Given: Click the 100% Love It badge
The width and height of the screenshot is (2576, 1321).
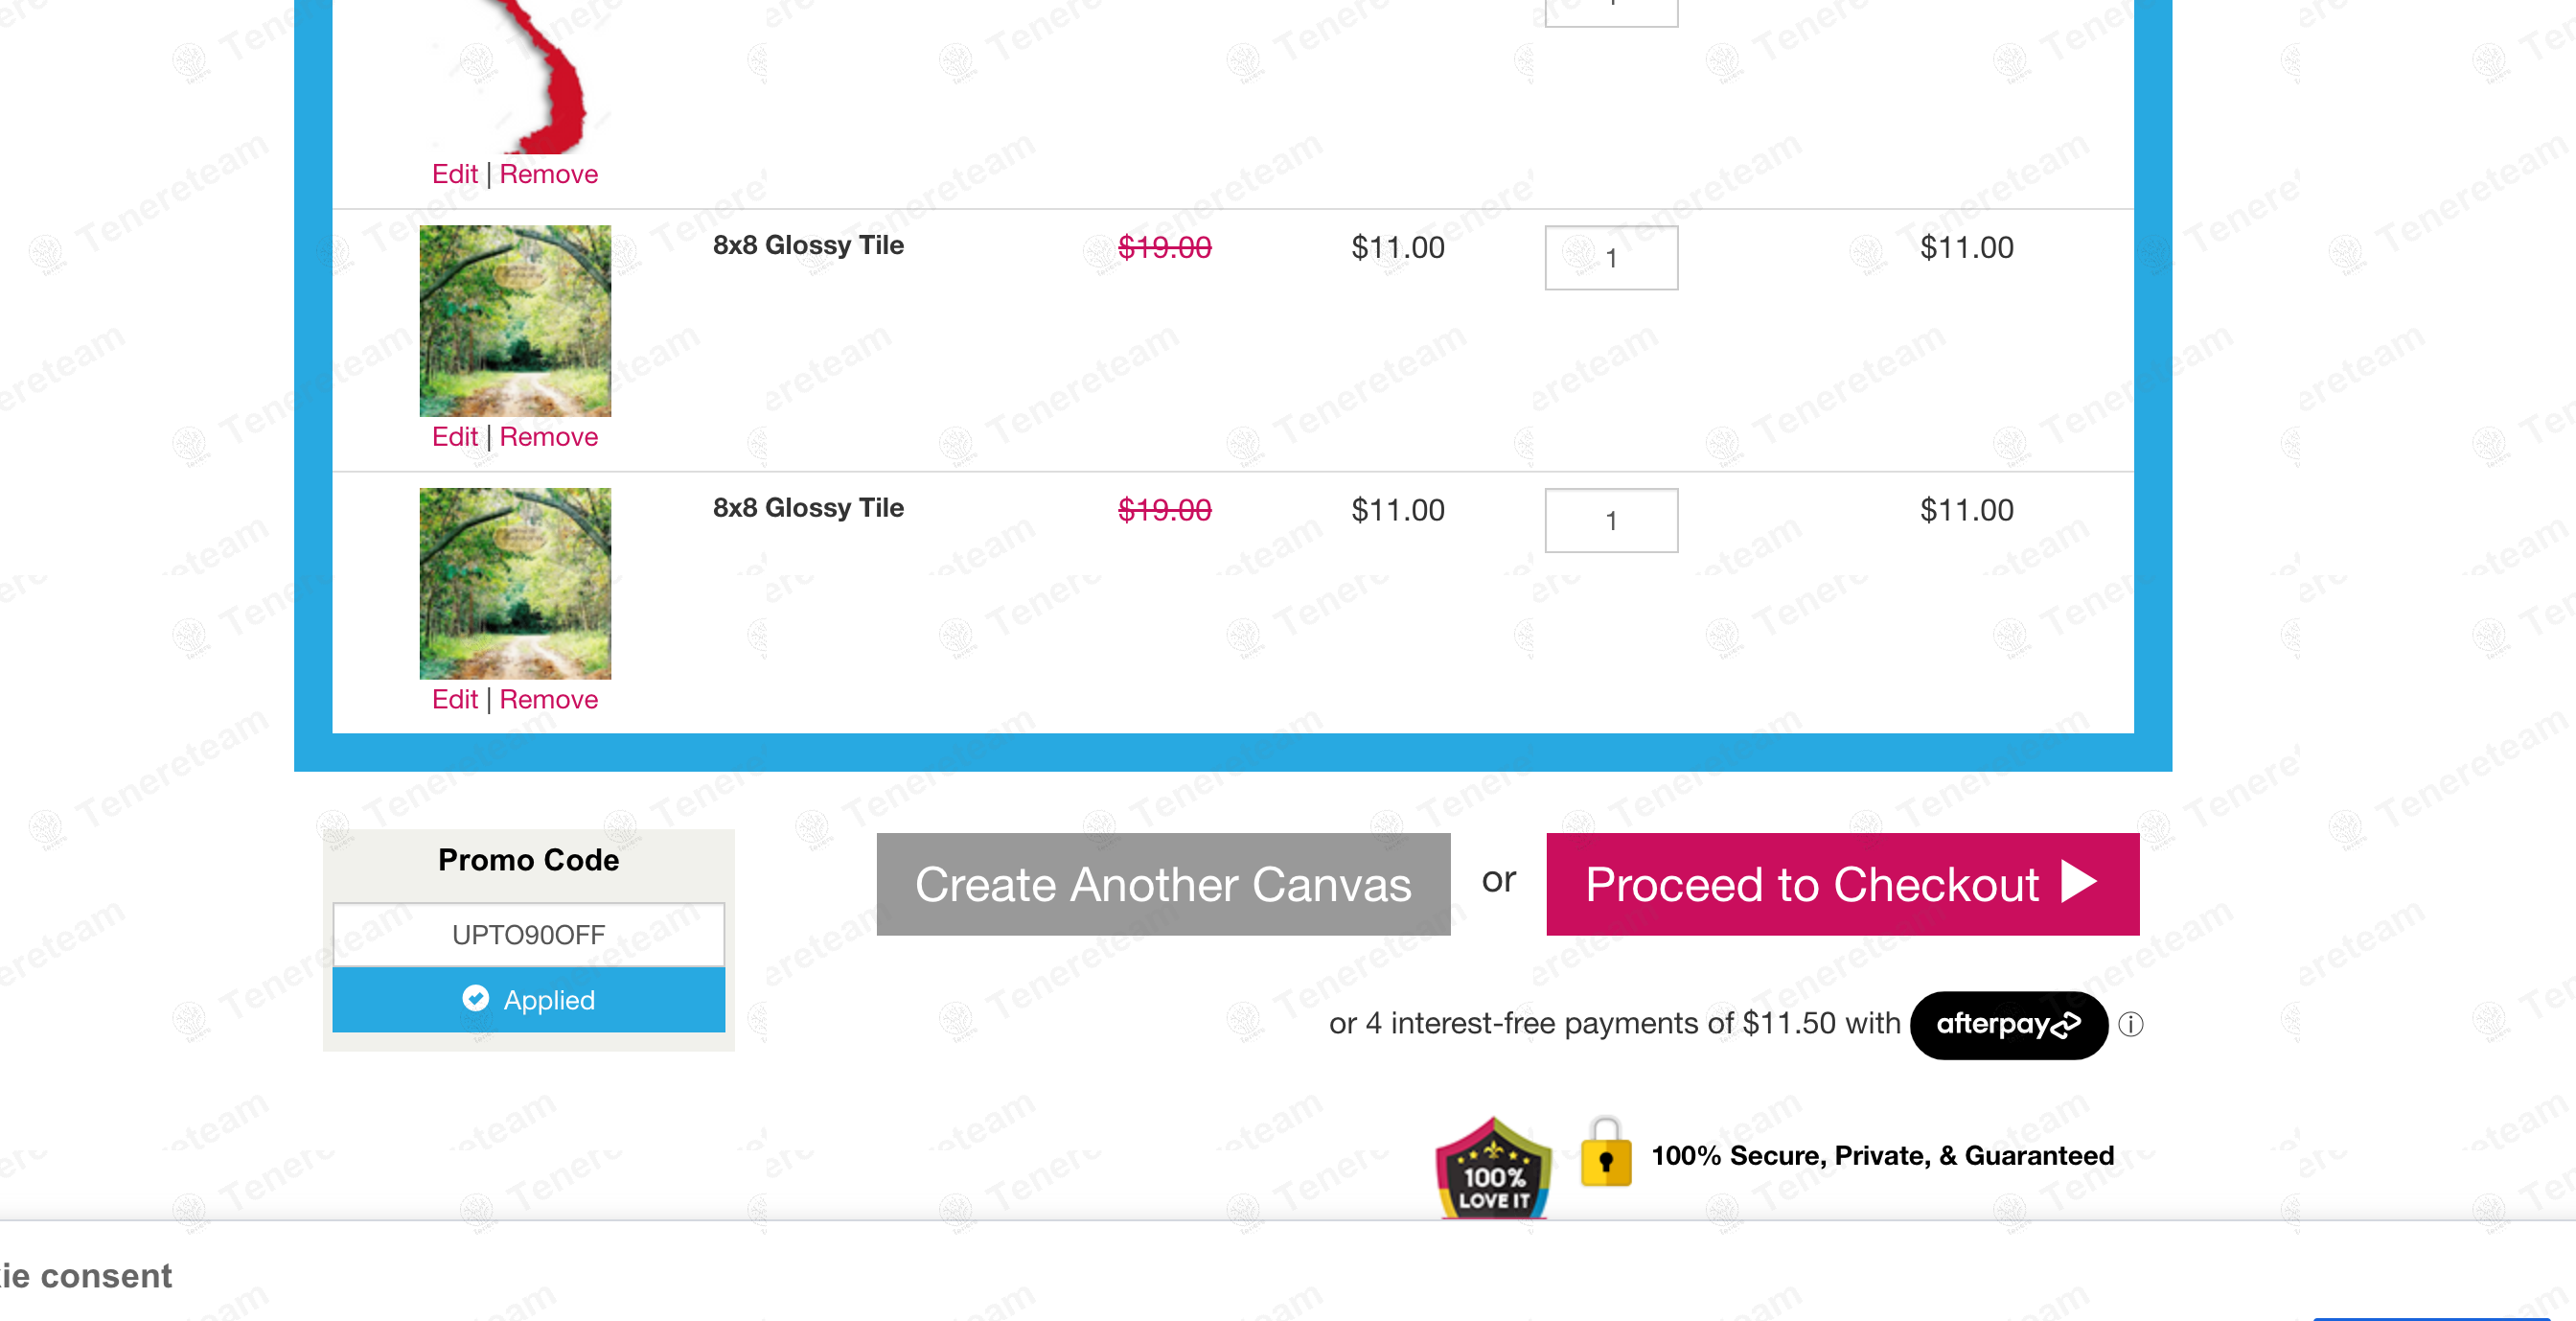Looking at the screenshot, I should (x=1493, y=1168).
